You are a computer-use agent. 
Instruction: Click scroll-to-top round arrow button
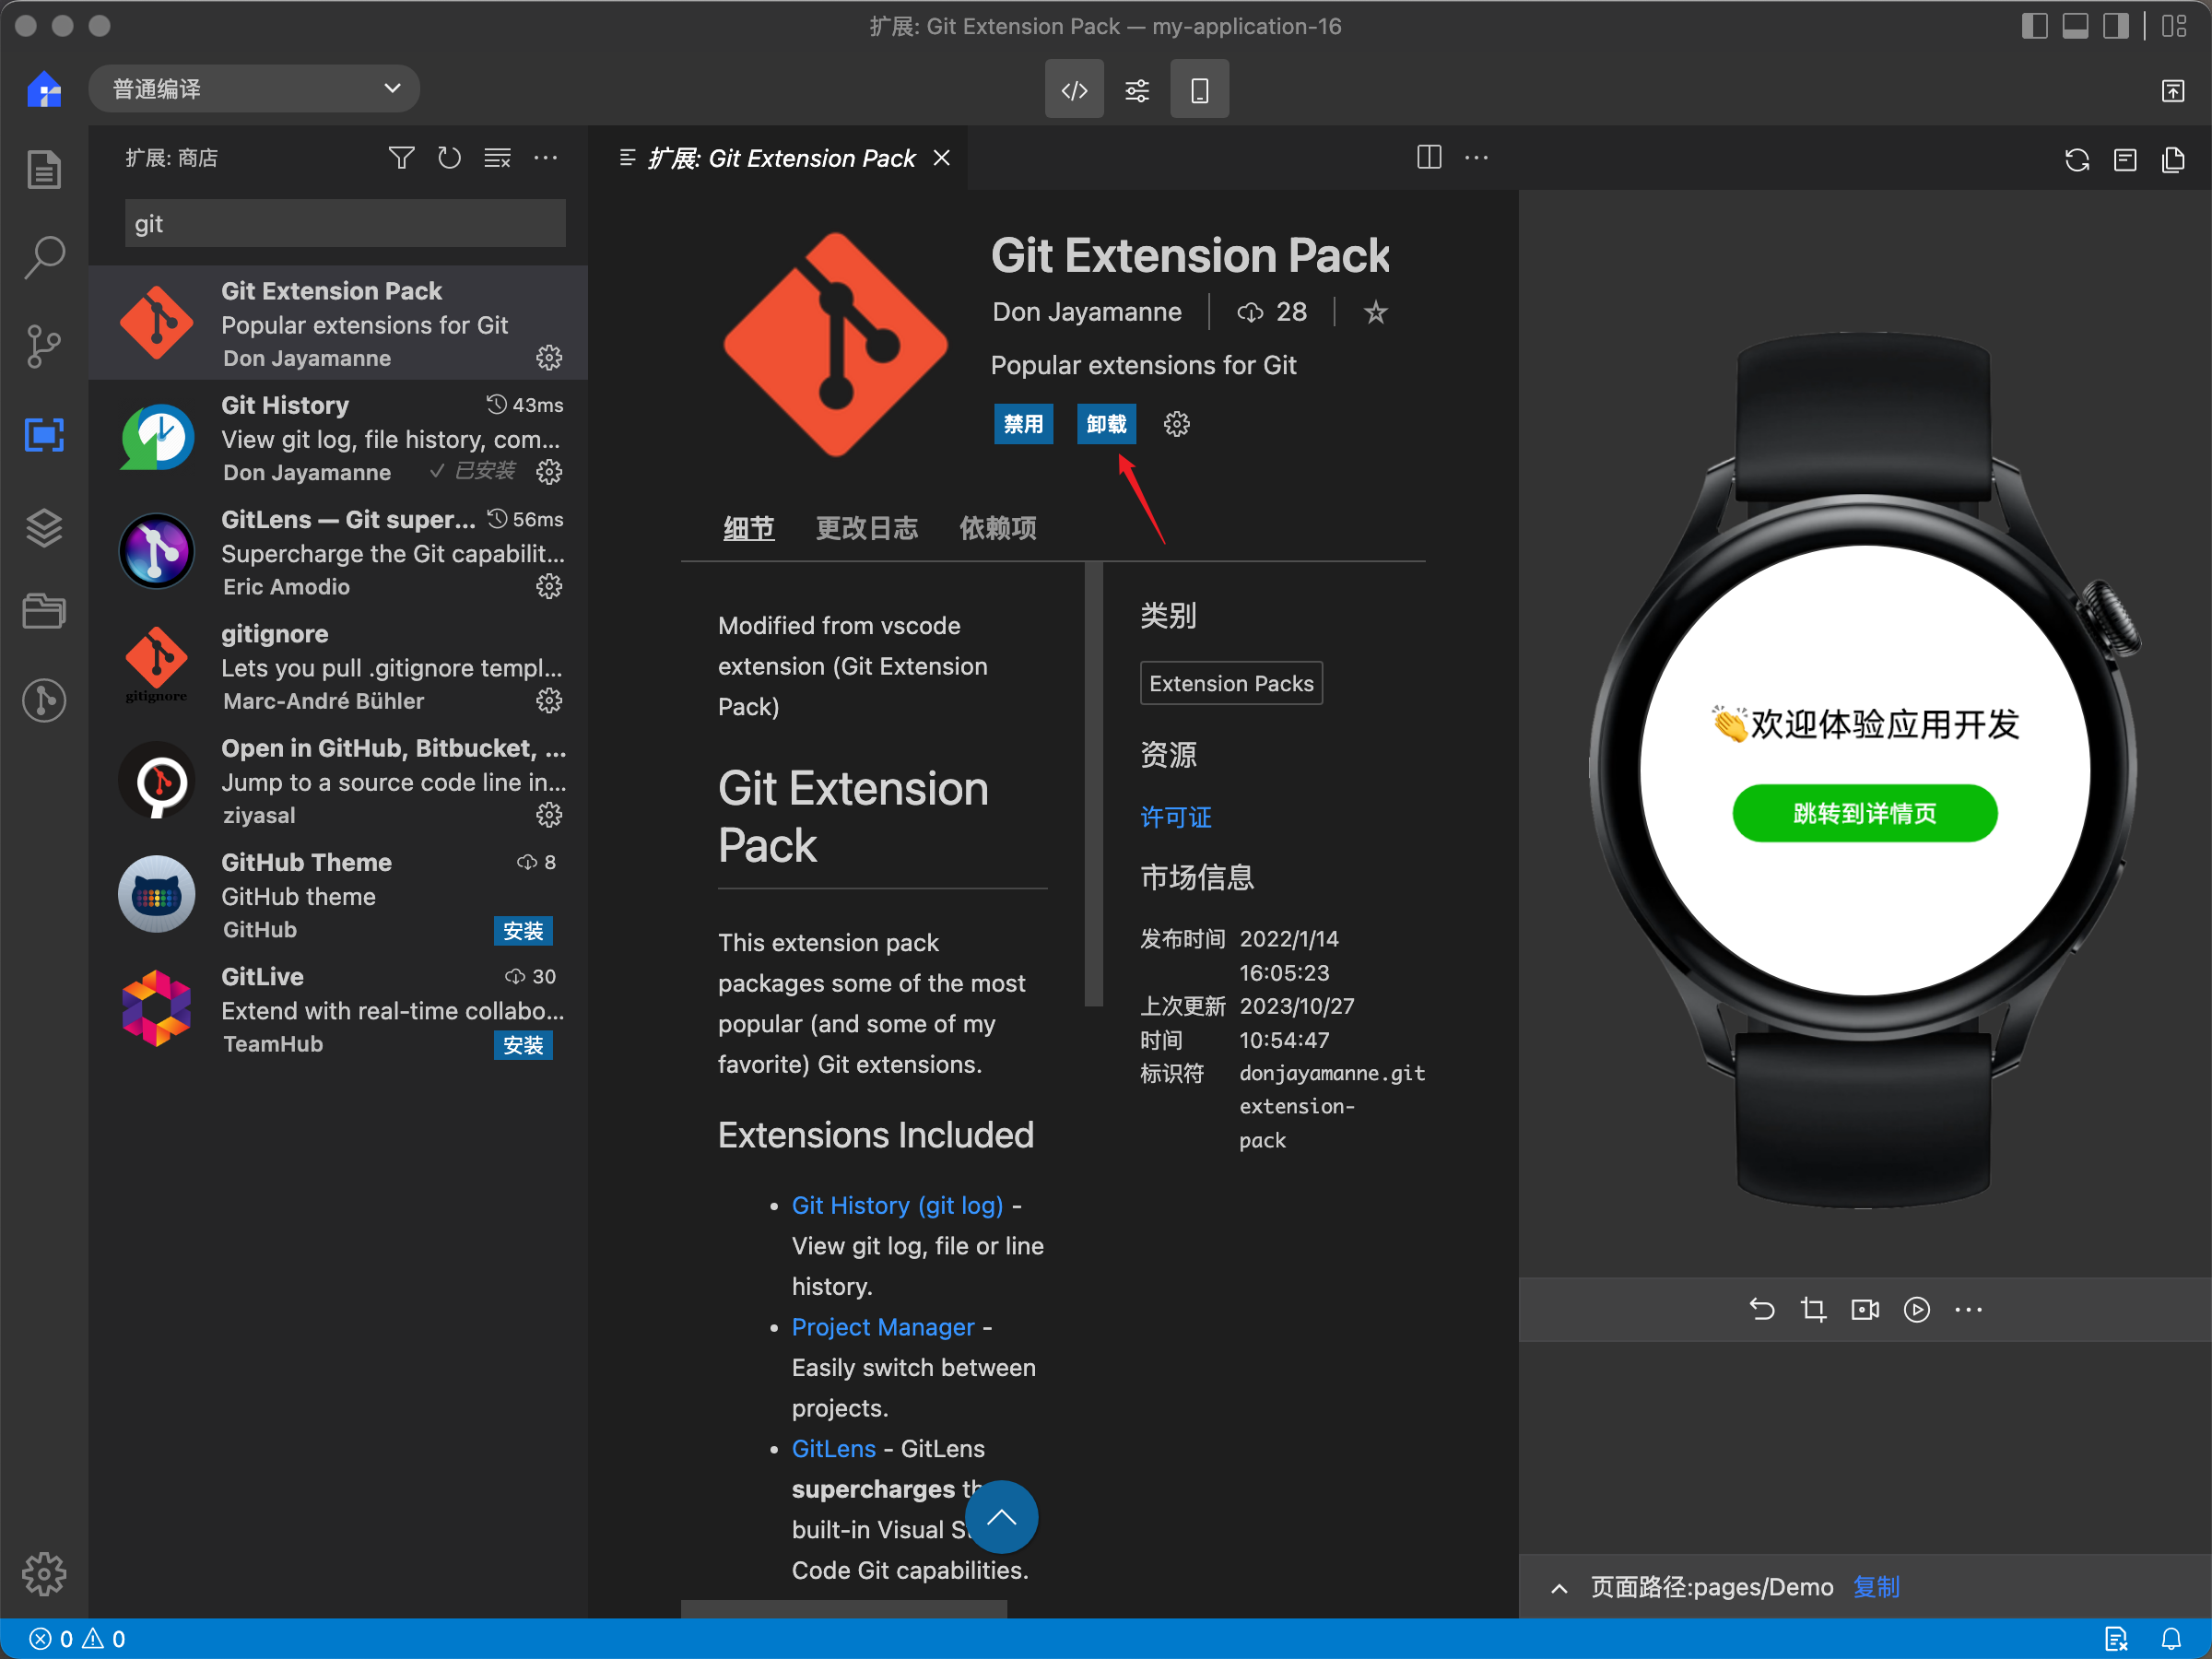click(1001, 1517)
